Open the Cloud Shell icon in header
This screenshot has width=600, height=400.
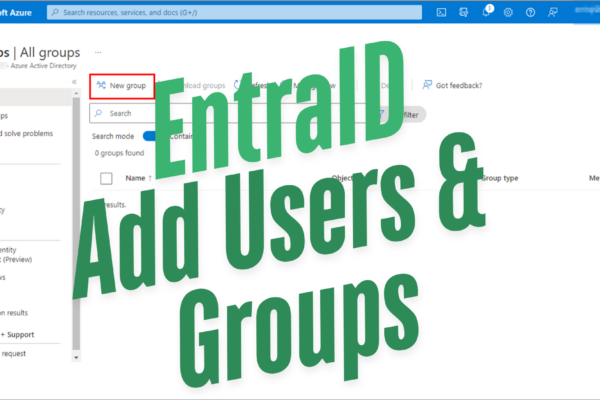point(441,13)
